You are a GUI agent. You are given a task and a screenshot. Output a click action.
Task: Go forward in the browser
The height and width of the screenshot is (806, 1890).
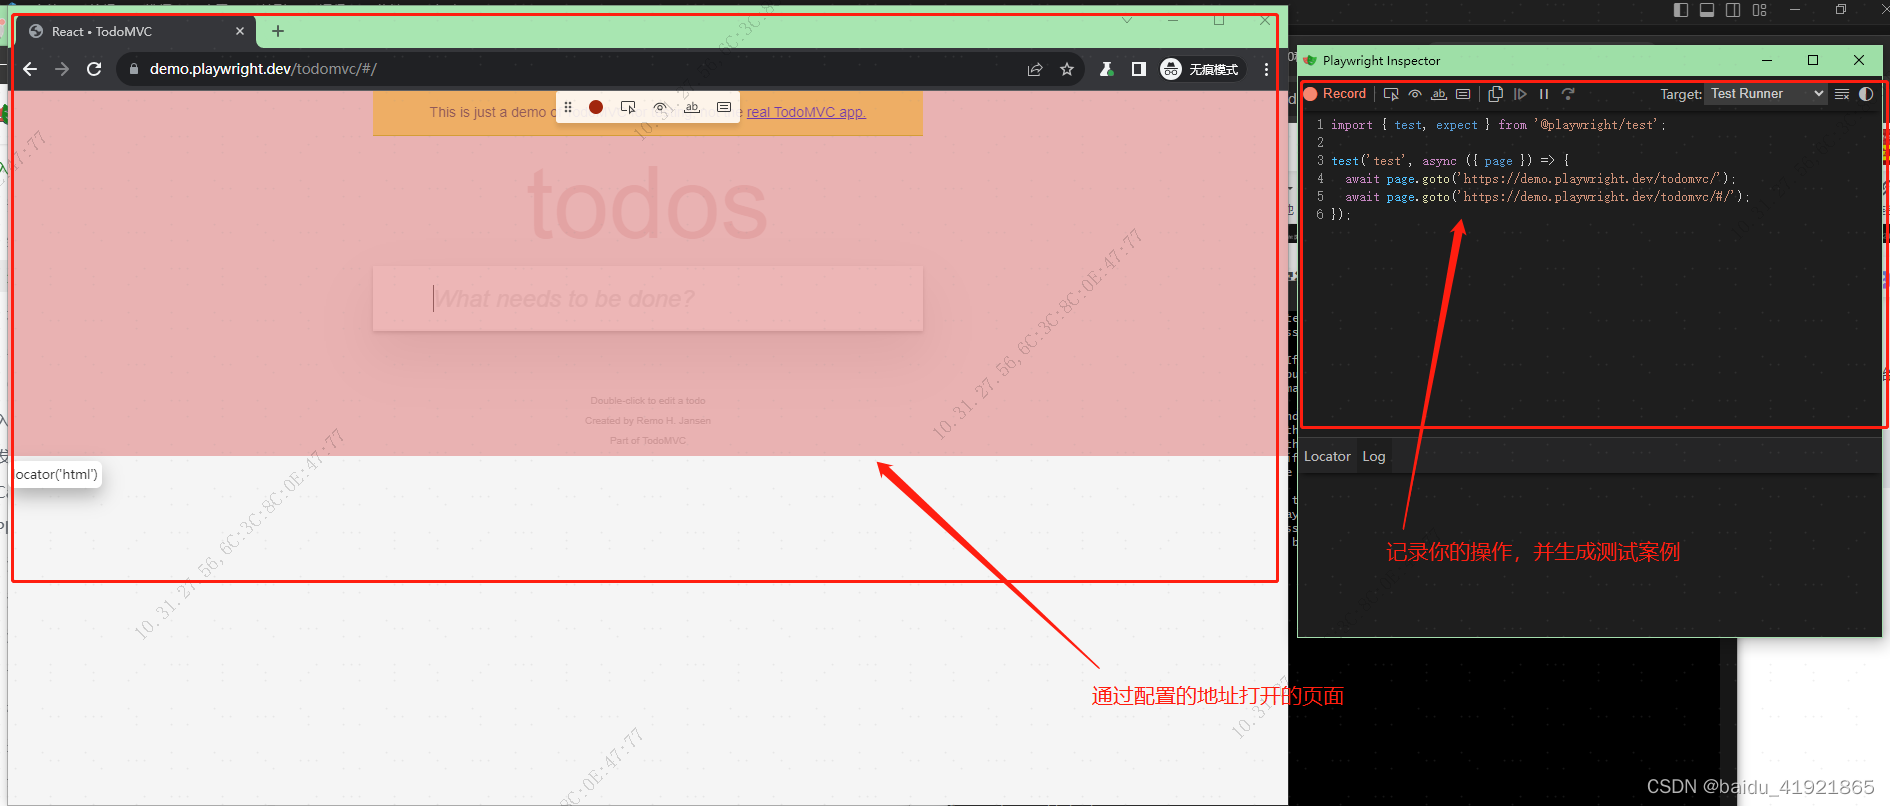point(62,69)
